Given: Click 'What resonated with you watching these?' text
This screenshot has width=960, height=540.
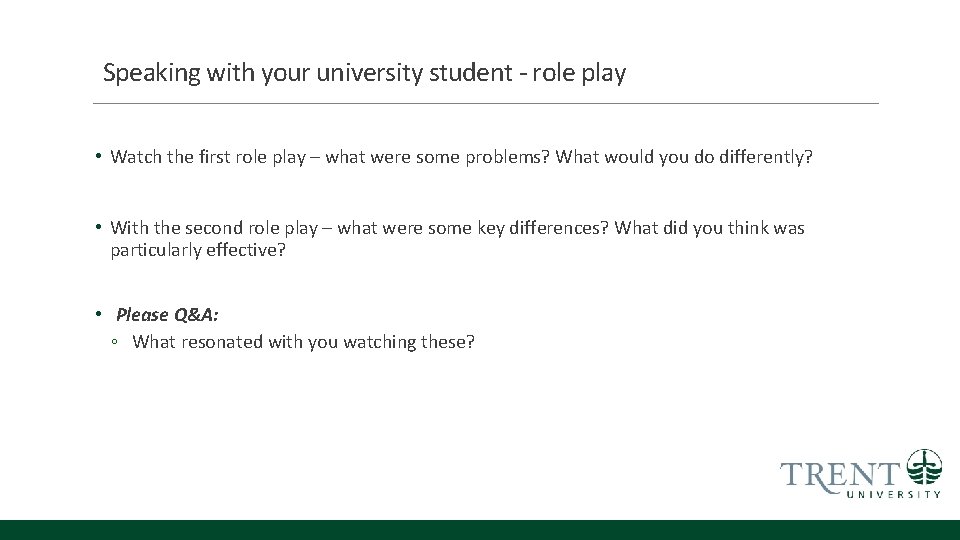Looking at the screenshot, I should (303, 342).
